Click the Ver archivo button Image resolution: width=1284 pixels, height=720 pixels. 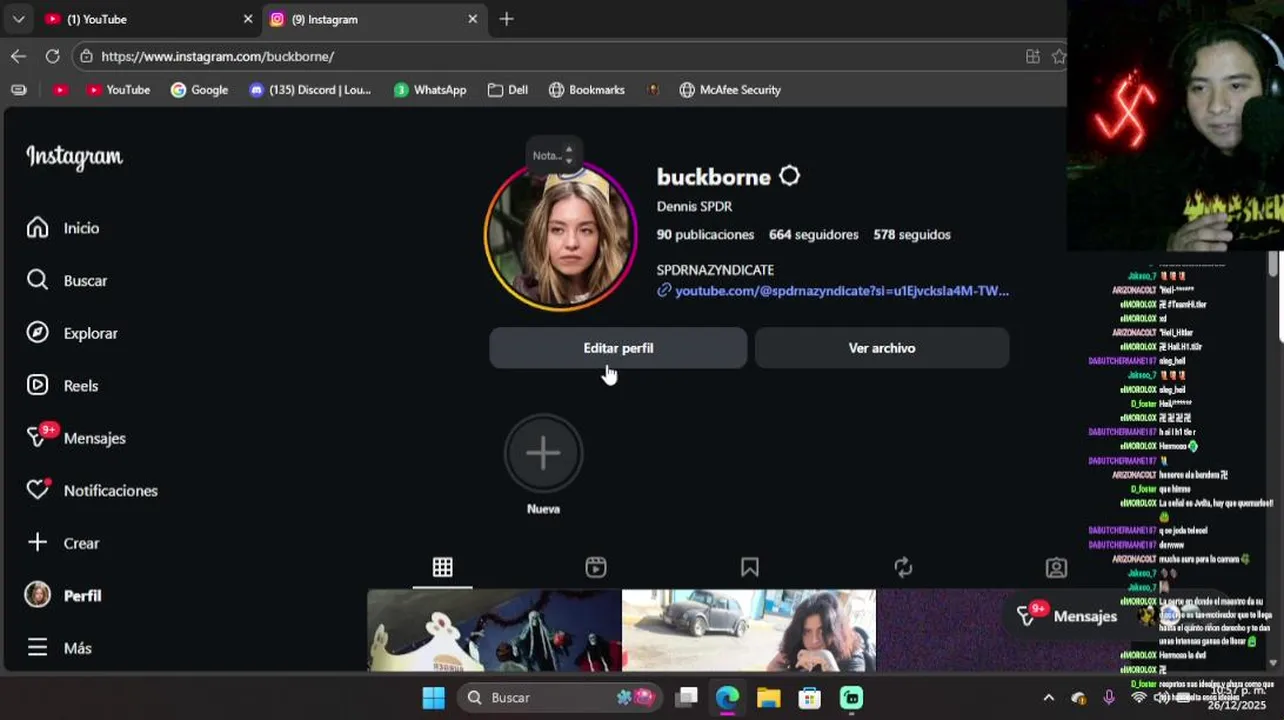(x=882, y=348)
